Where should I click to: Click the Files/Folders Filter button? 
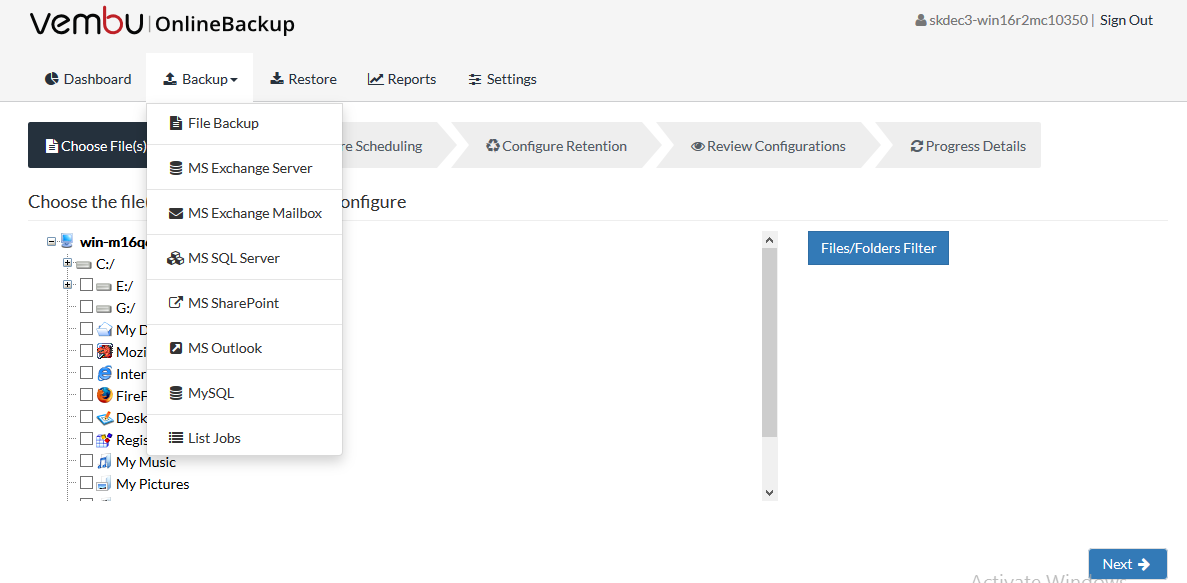(x=878, y=248)
